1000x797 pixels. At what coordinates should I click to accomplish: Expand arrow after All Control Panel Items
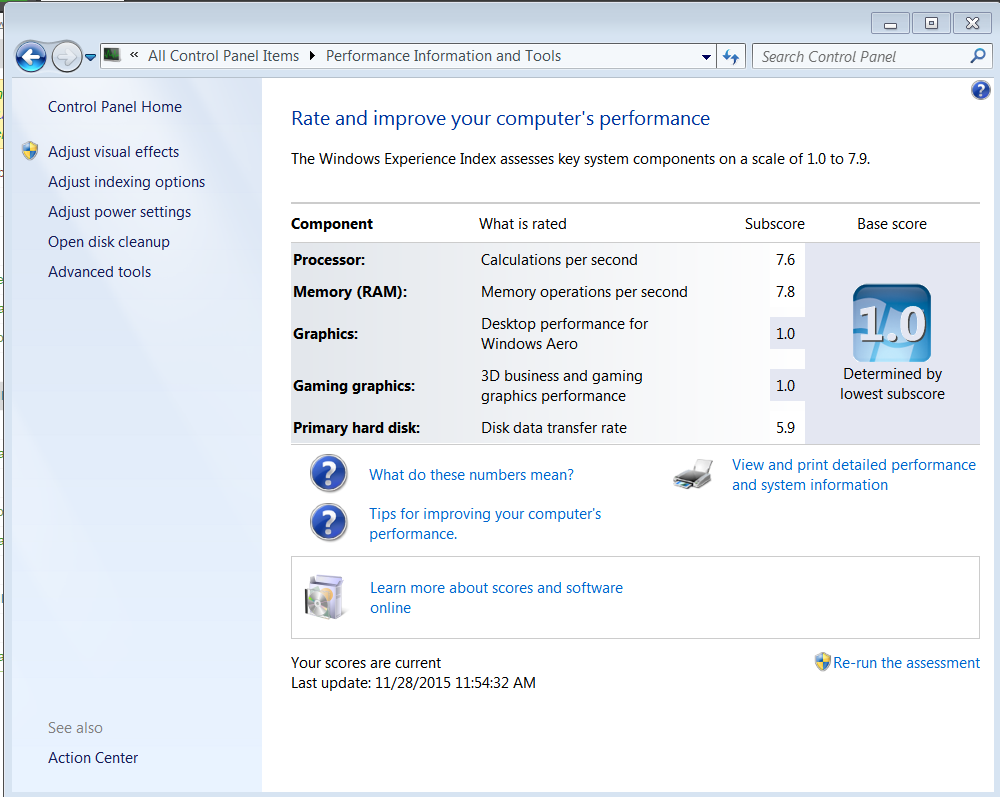click(x=312, y=56)
